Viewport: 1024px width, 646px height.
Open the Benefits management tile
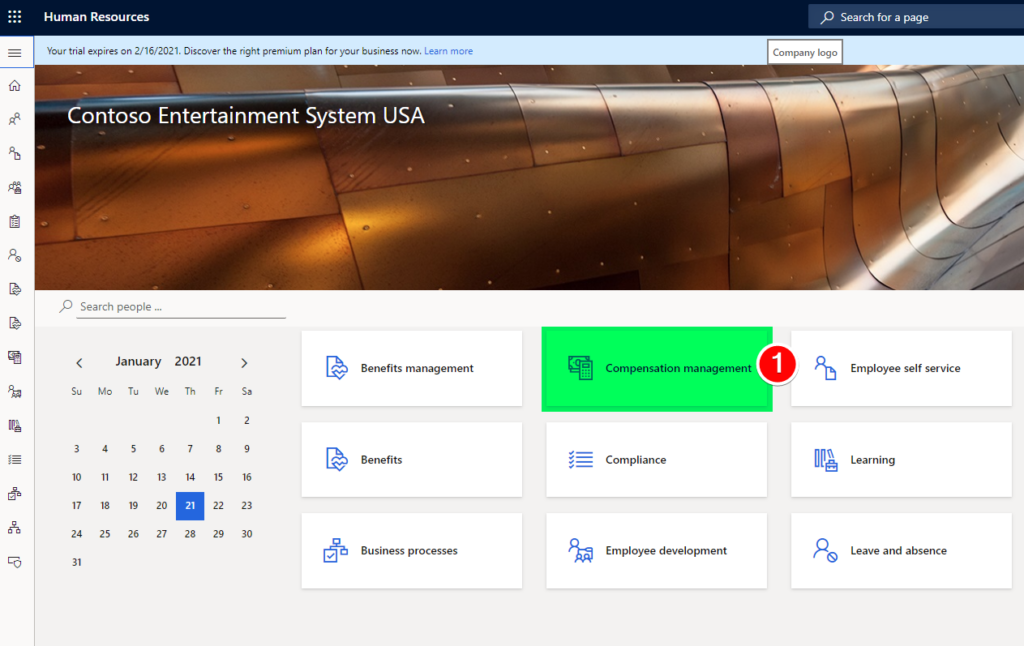click(411, 368)
